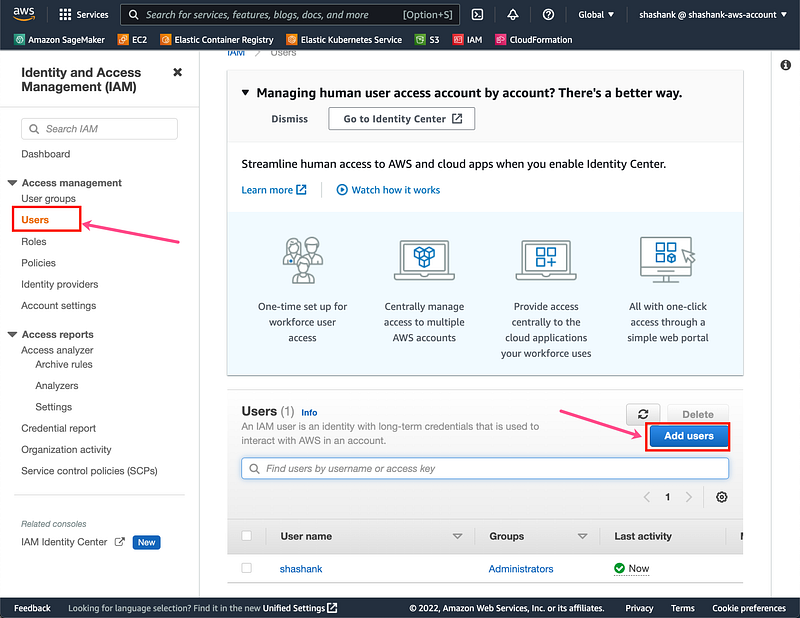Viewport: 800px width, 618px height.
Task: Collapse the Access management section
Action: pyautogui.click(x=13, y=183)
